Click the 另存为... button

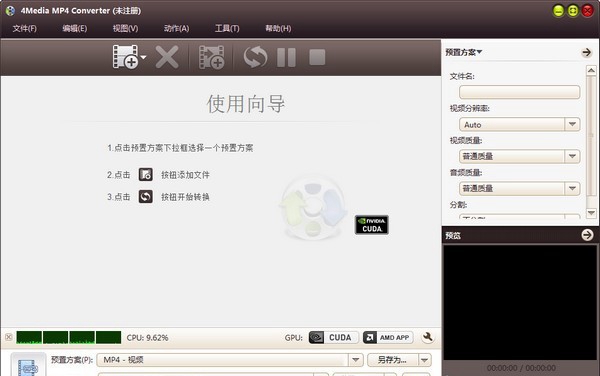392,360
